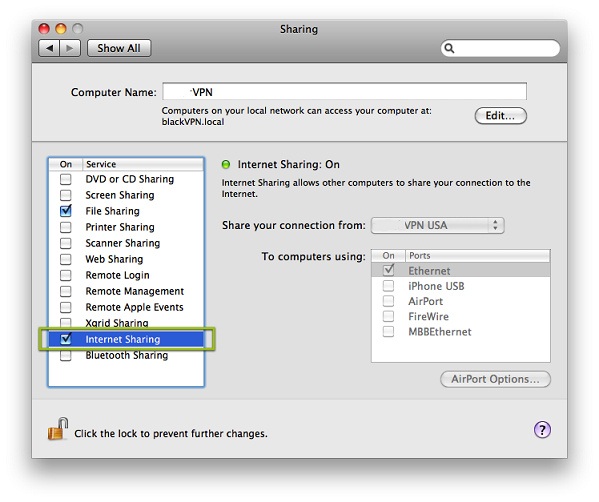Toggle the Internet Sharing checkbox
The width and height of the screenshot is (599, 502).
click(66, 338)
